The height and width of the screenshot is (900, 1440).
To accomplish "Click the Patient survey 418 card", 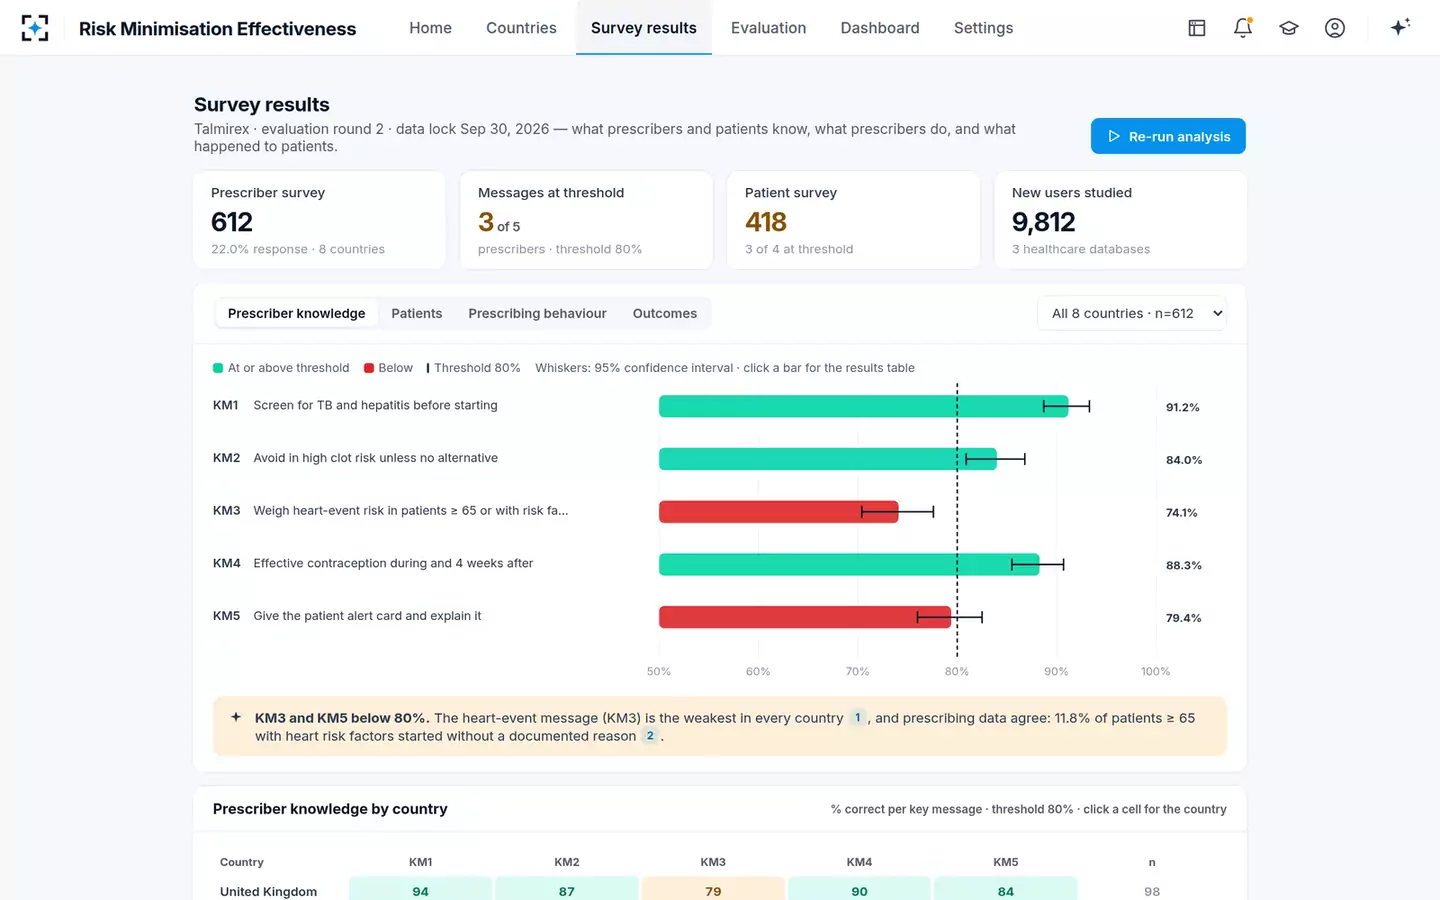I will click(854, 220).
